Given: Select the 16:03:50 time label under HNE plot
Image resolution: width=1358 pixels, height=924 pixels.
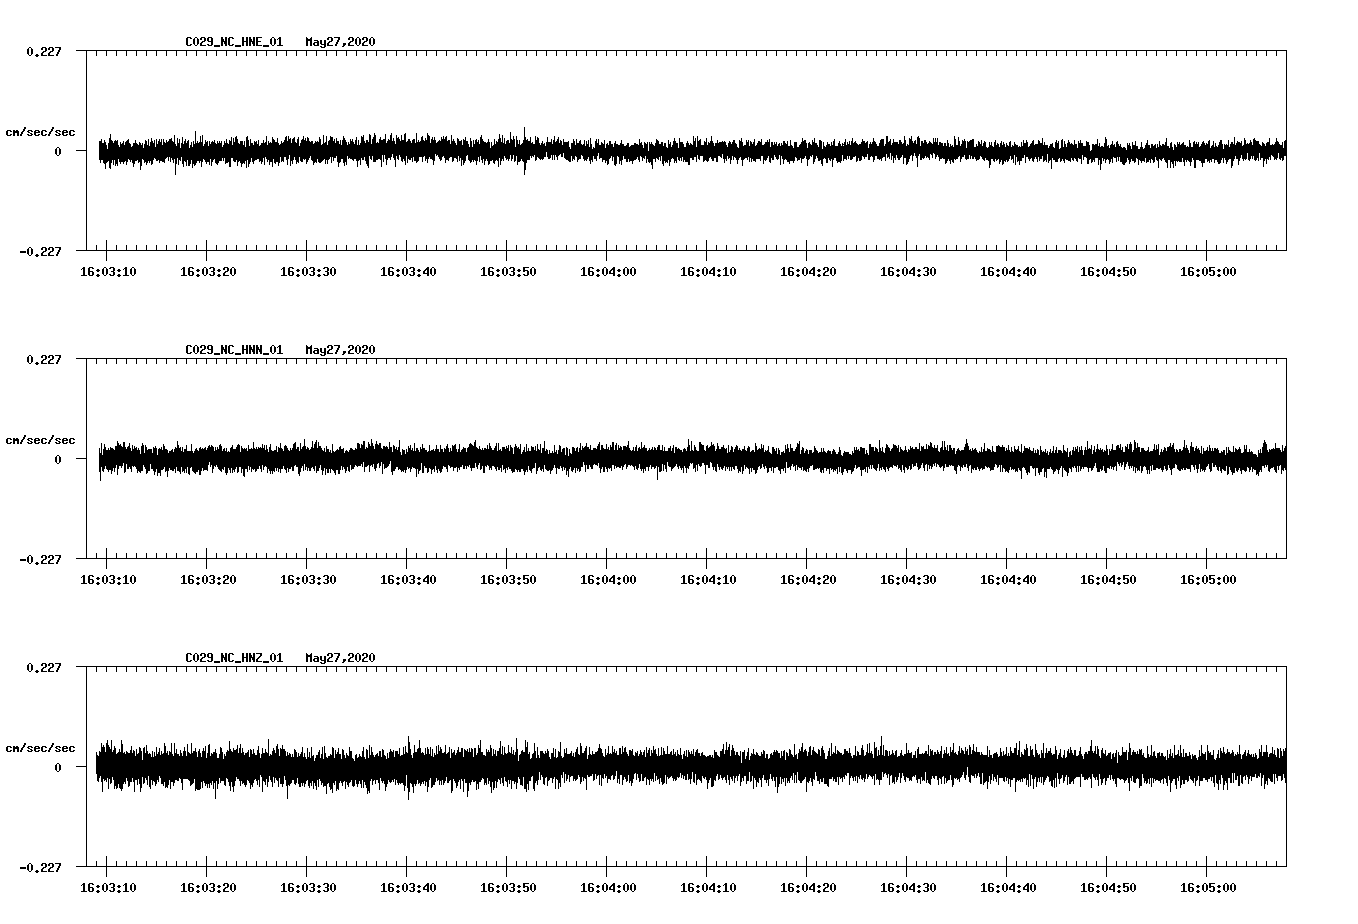Looking at the screenshot, I should click(508, 271).
